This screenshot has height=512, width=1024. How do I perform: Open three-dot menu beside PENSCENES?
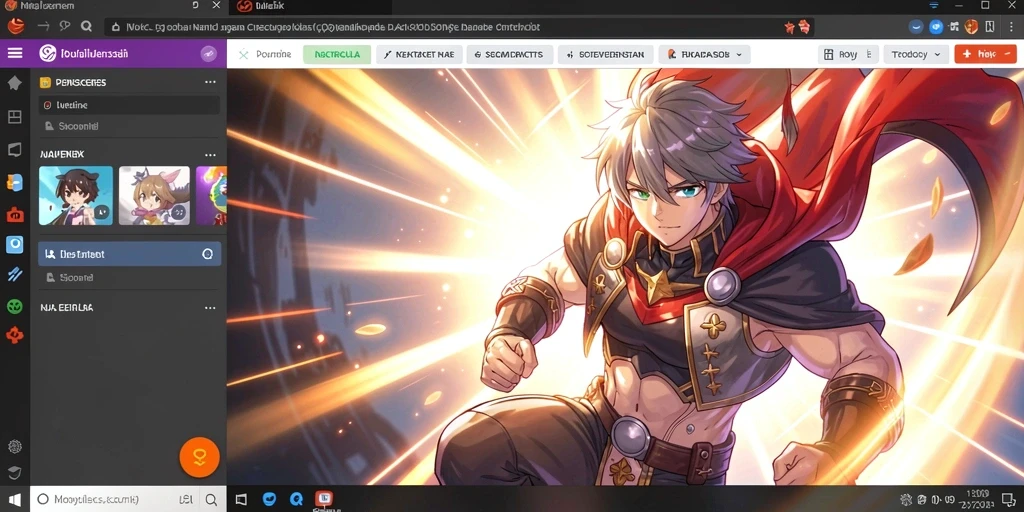pyautogui.click(x=210, y=82)
